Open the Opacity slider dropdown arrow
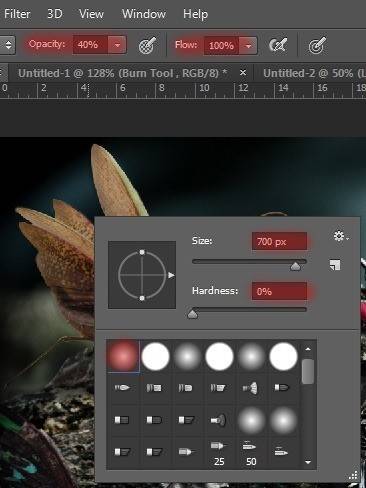 (117, 45)
